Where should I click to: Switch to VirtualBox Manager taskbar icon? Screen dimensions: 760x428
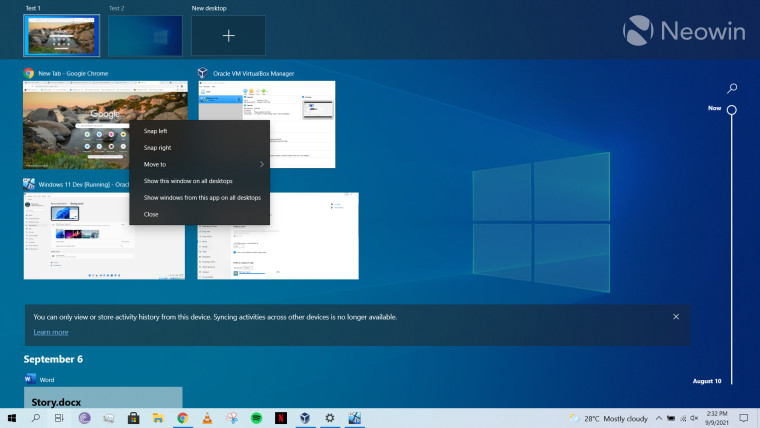tap(305, 418)
